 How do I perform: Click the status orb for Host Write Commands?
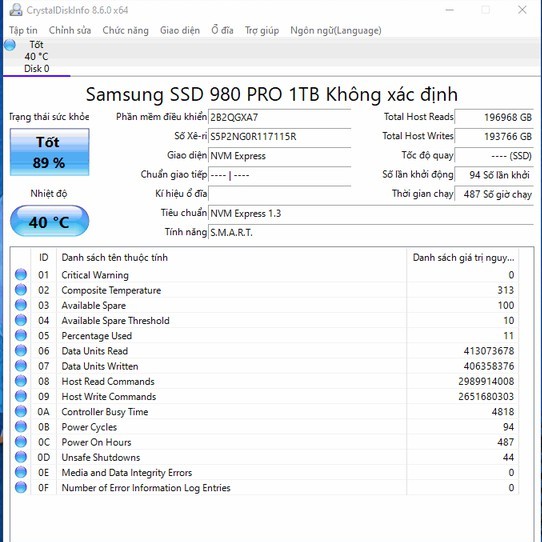[x=21, y=396]
